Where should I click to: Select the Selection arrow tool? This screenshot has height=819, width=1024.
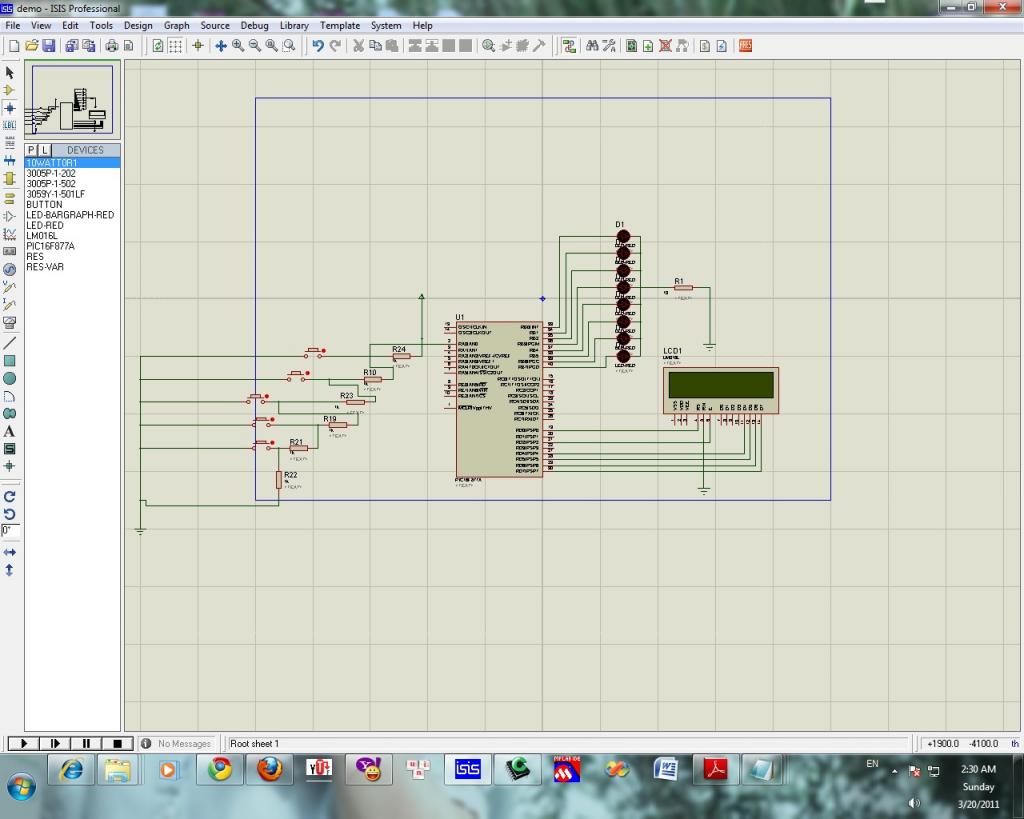[10, 73]
